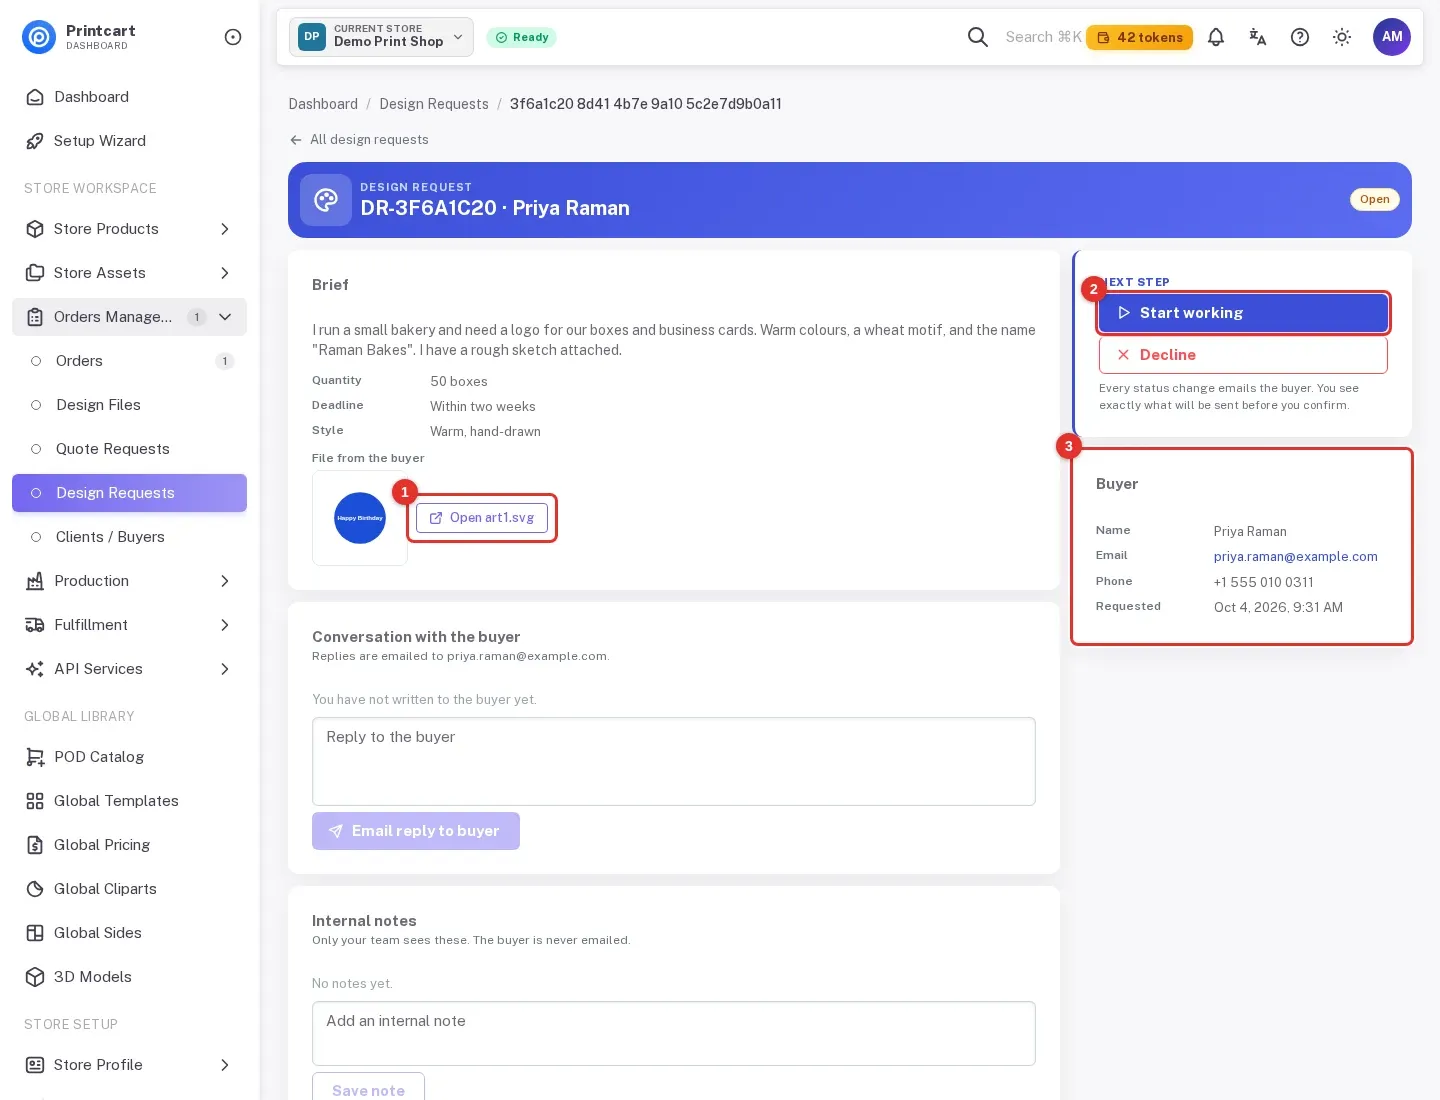1440x1100 pixels.
Task: Open the notifications bell icon
Action: (x=1216, y=37)
